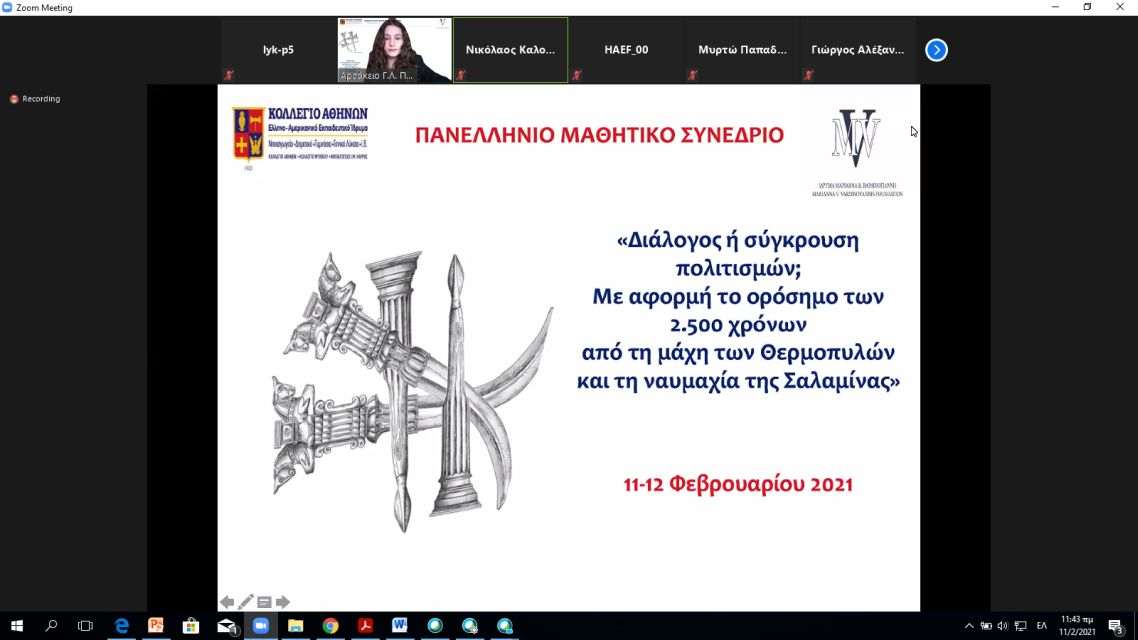Image resolution: width=1138 pixels, height=640 pixels.
Task: Open the Windows Start menu
Action: pyautogui.click(x=17, y=626)
